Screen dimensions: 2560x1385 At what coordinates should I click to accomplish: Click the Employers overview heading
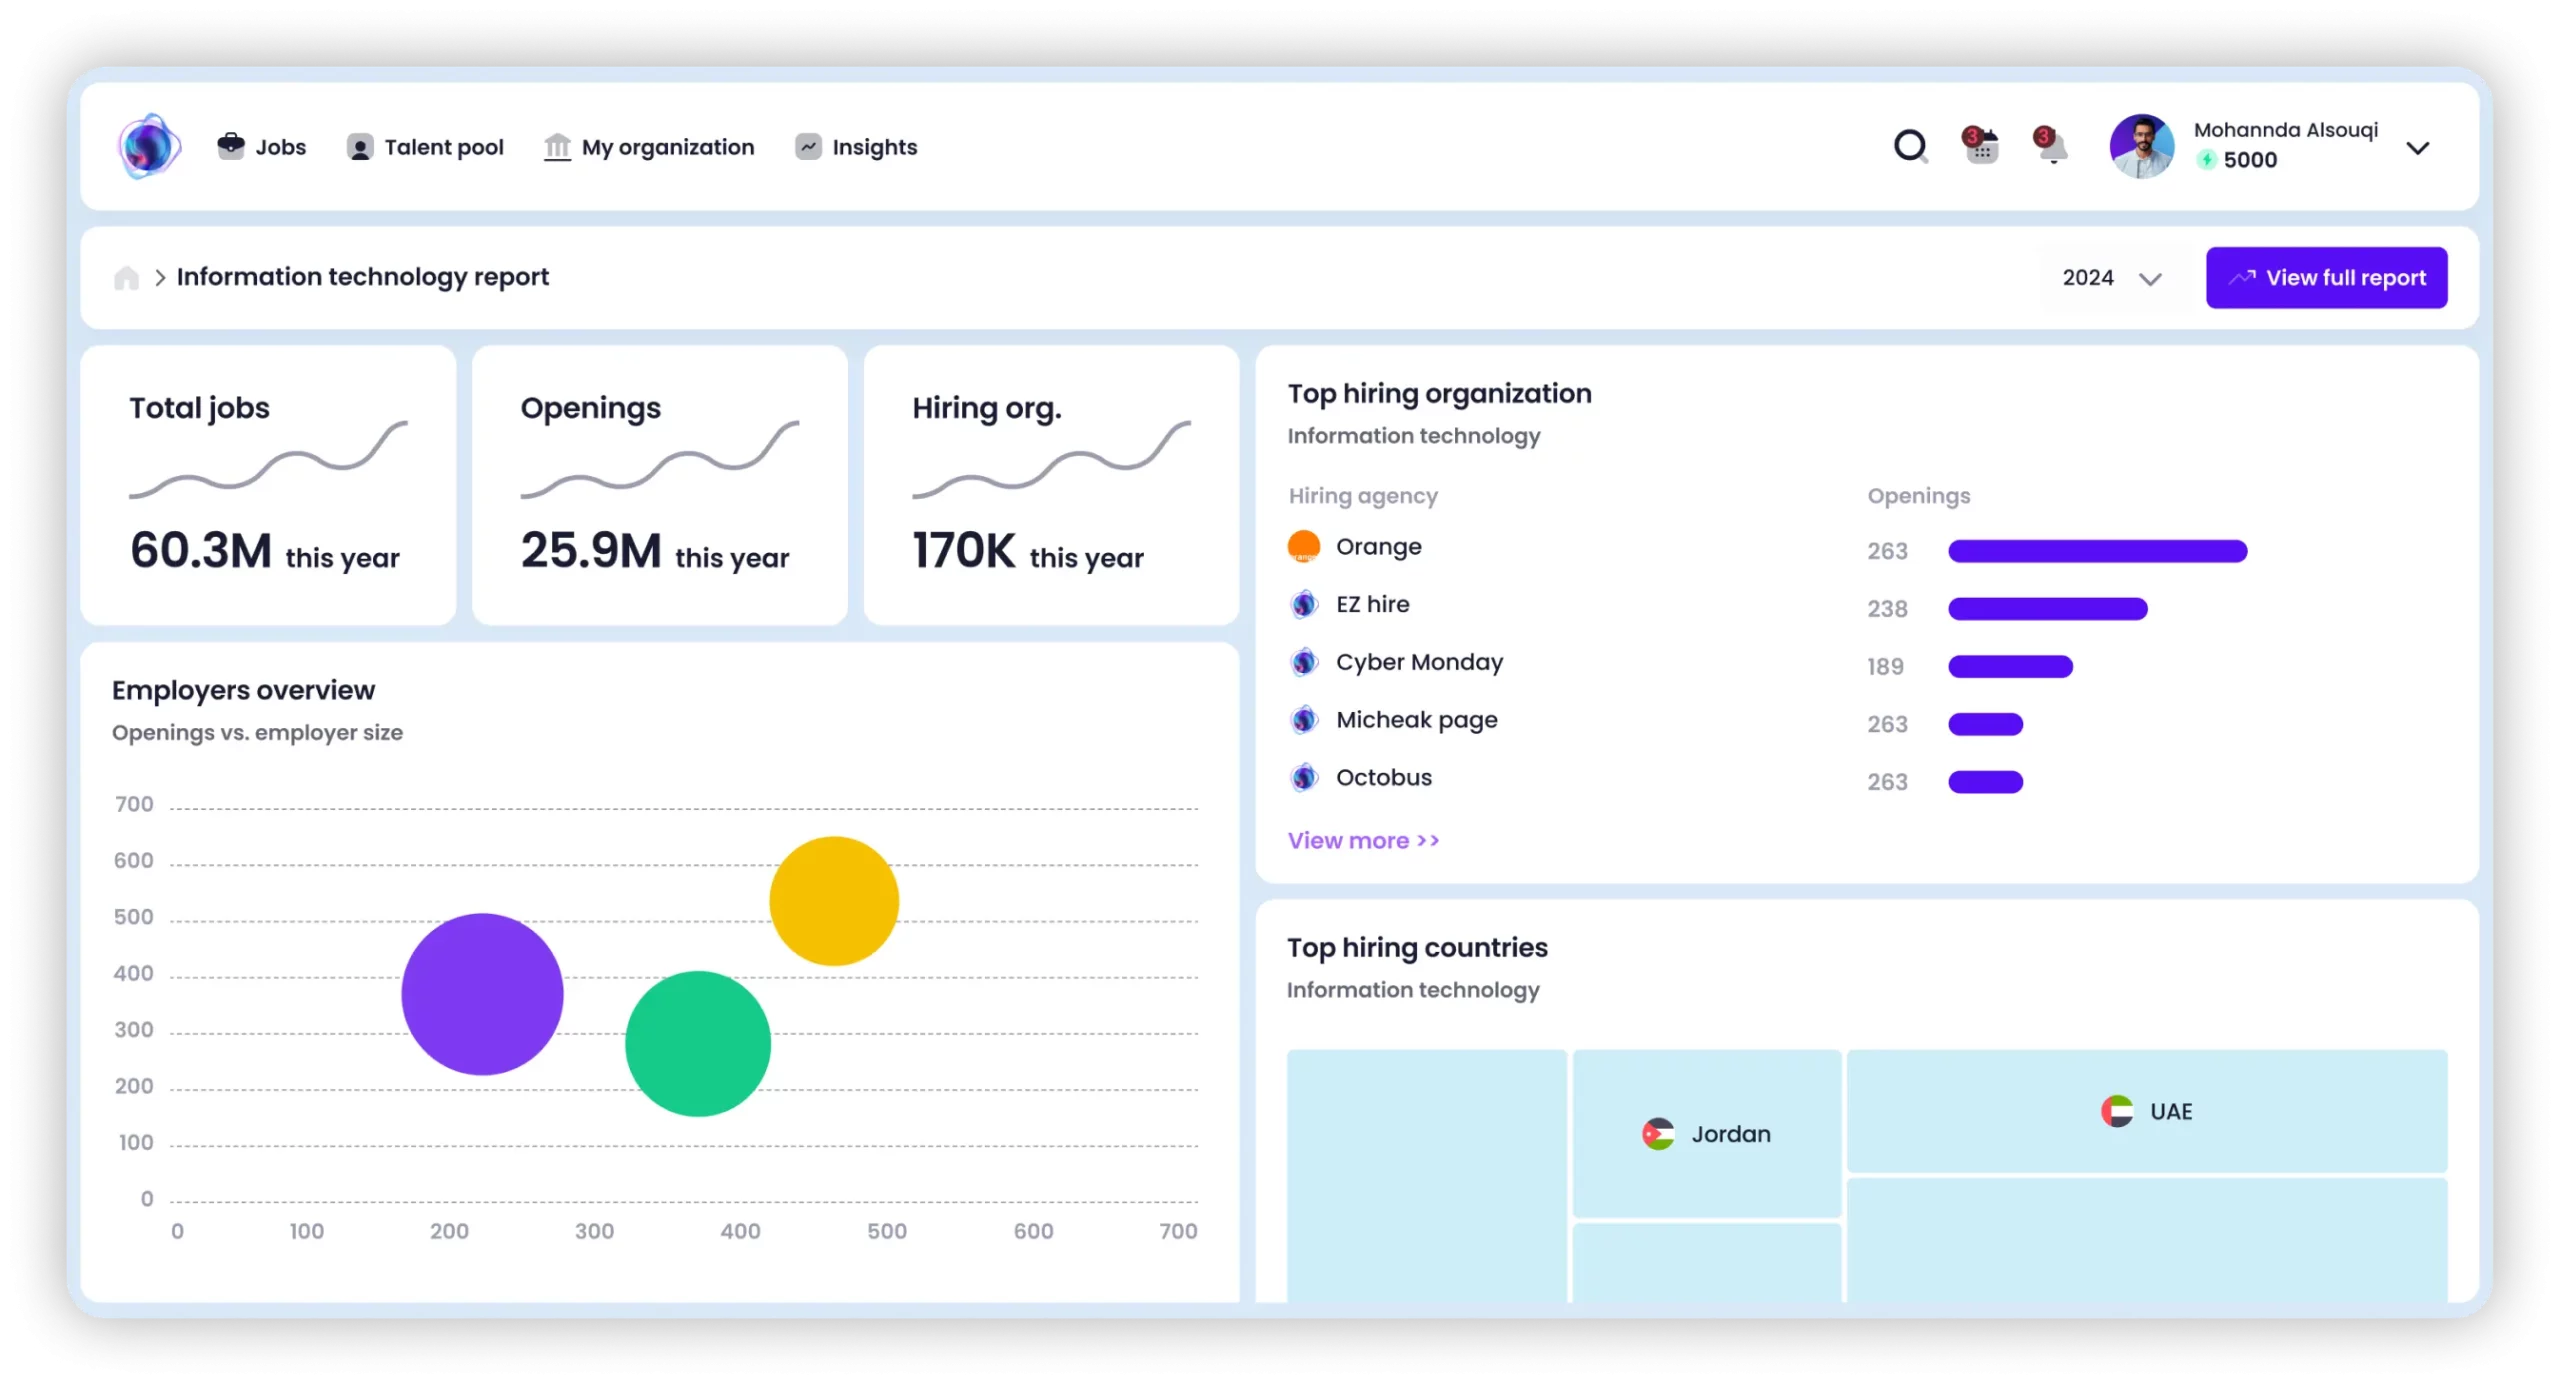[243, 690]
